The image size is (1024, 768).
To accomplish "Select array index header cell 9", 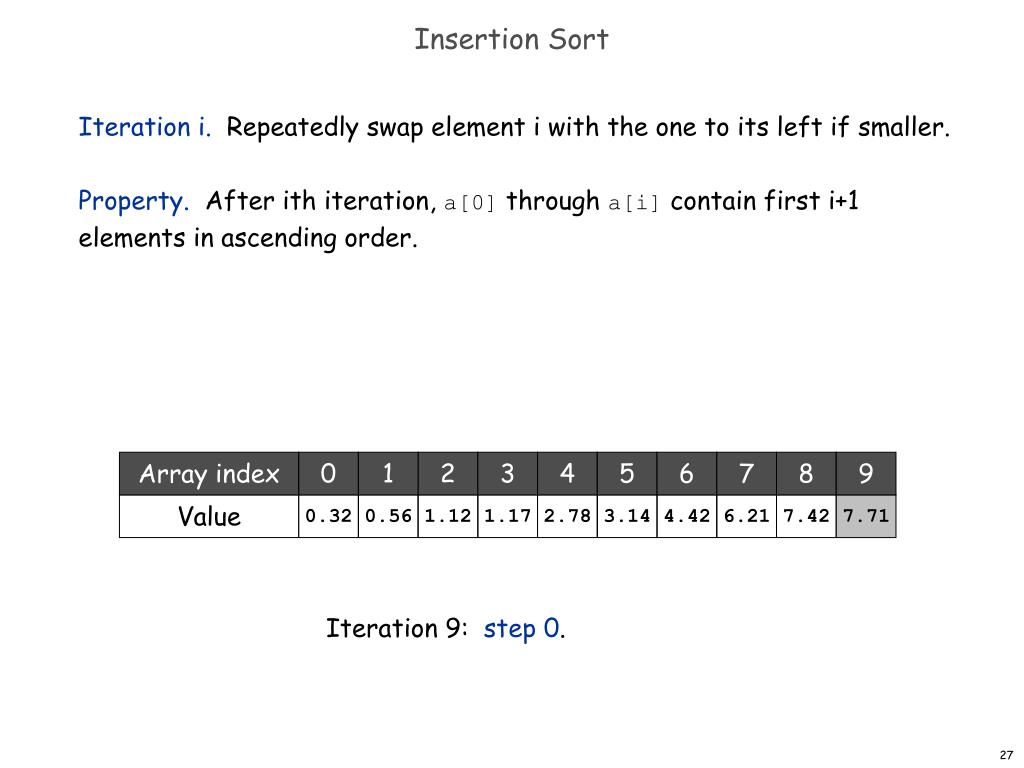I will click(866, 473).
